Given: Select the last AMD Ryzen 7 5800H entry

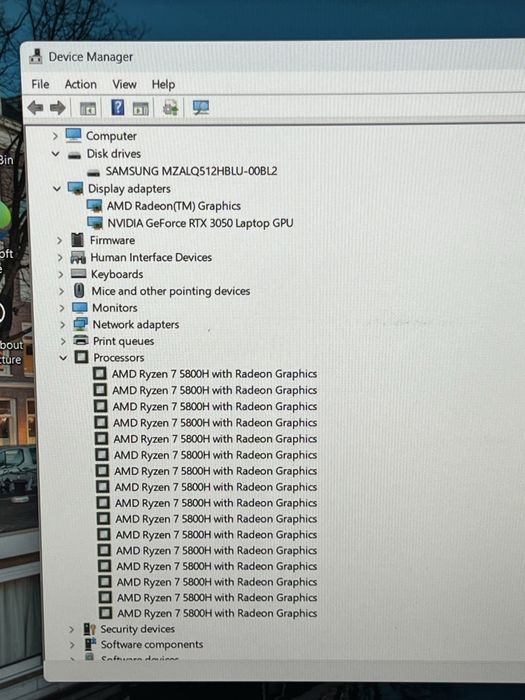Looking at the screenshot, I should point(217,613).
